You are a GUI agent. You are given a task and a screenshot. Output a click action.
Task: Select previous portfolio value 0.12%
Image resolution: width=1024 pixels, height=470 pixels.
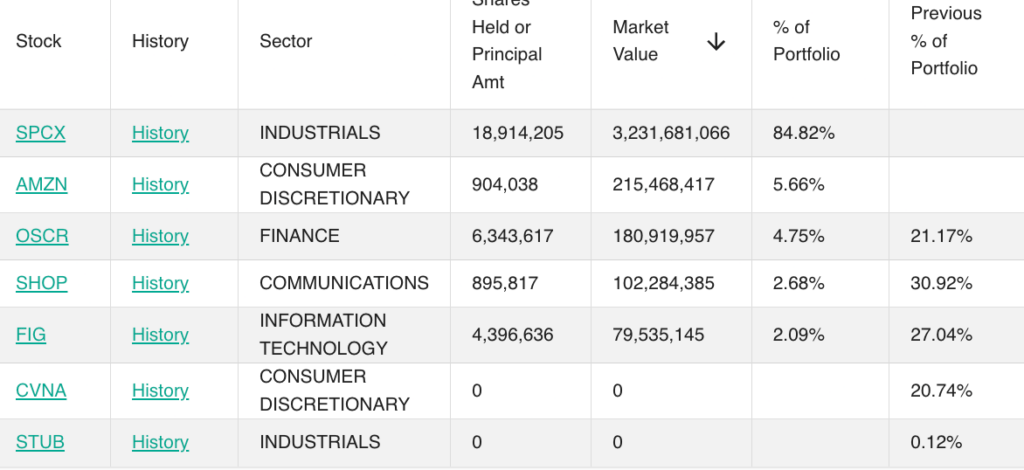936,442
